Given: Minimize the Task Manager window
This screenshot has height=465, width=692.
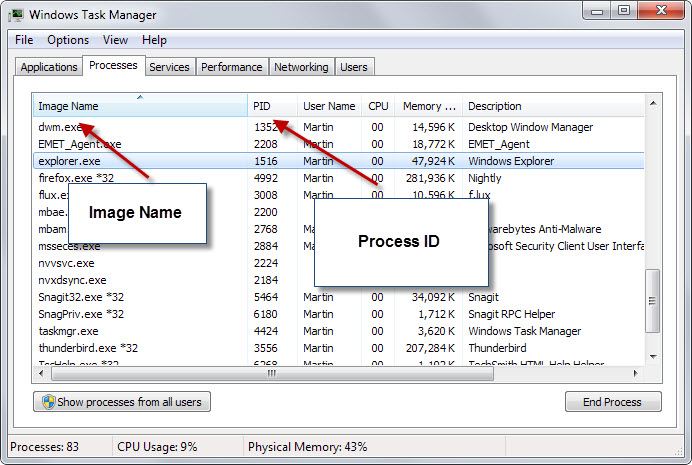Looking at the screenshot, I should [597, 11].
